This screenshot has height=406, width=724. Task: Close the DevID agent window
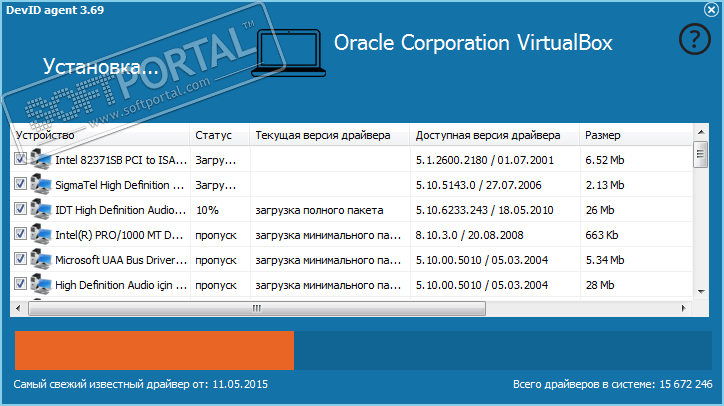point(712,9)
